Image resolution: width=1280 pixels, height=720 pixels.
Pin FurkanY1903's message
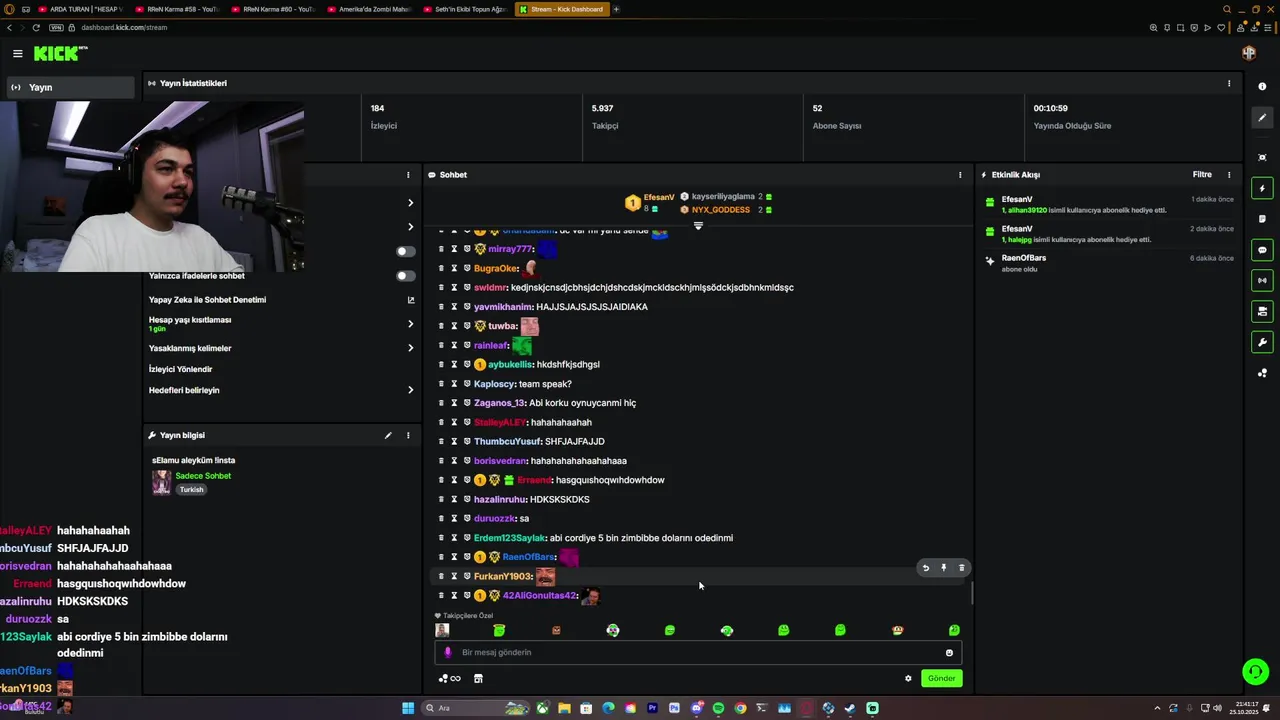tap(943, 568)
